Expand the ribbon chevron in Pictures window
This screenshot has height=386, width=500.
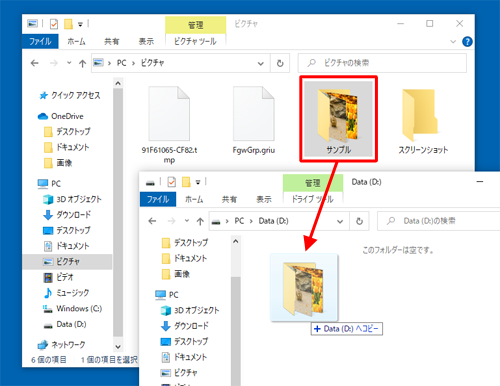pos(453,42)
